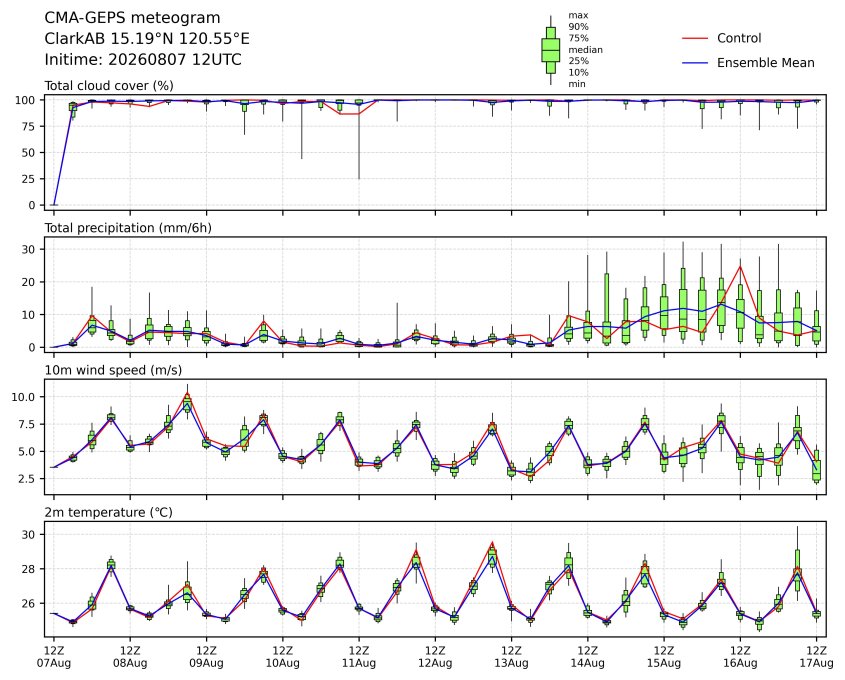Click the '90%' label in box-plot legend

coord(578,26)
